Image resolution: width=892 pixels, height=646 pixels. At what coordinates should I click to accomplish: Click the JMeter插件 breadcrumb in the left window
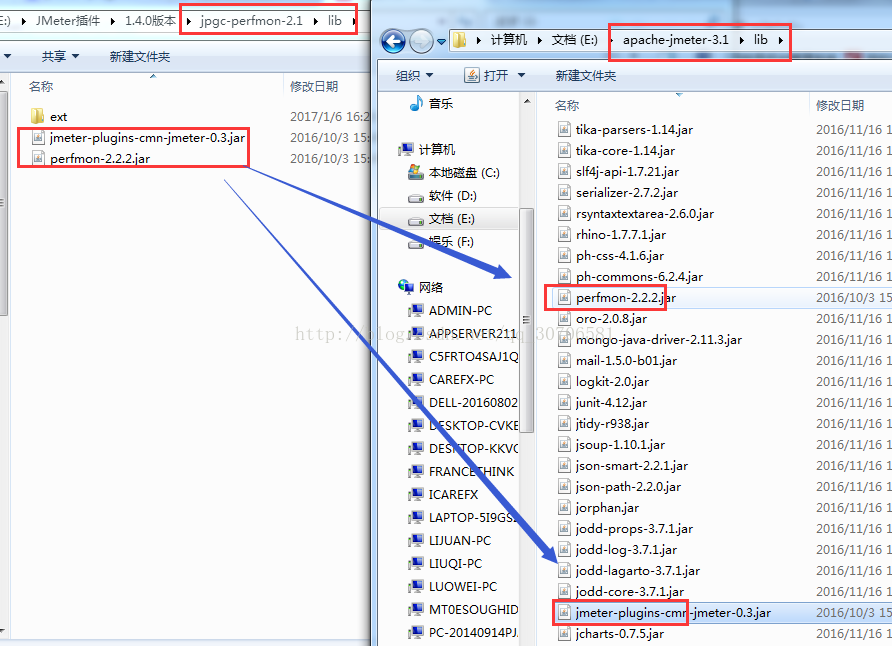tap(68, 20)
